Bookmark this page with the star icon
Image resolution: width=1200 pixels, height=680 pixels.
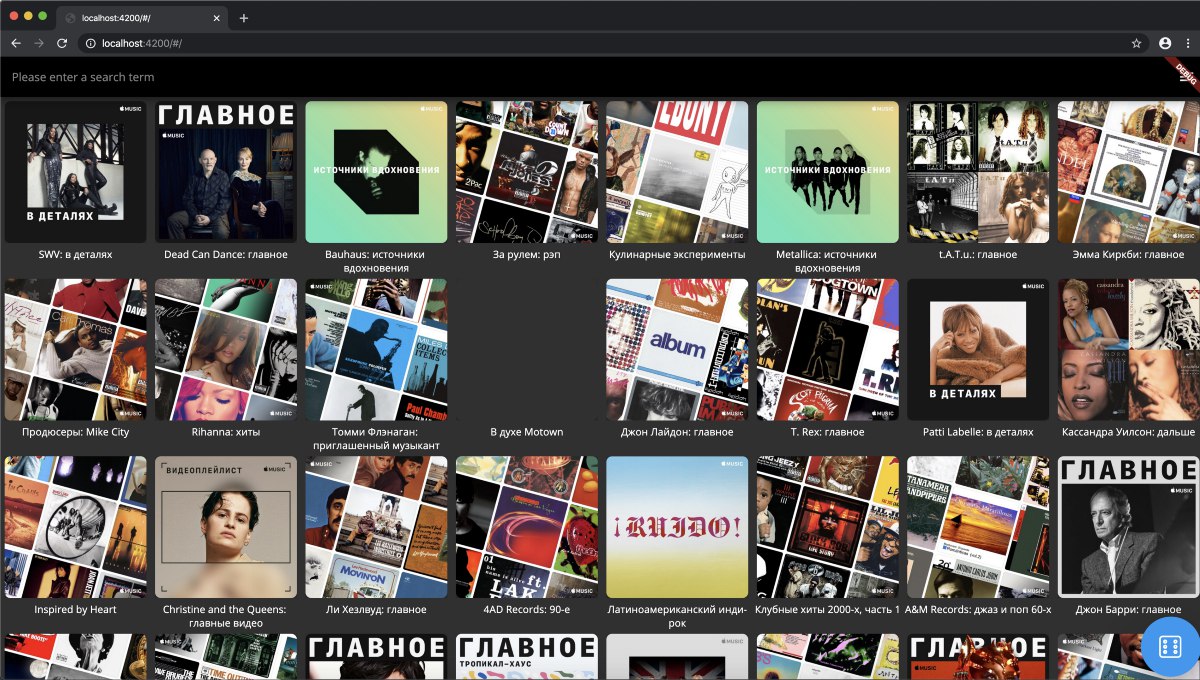click(1136, 44)
